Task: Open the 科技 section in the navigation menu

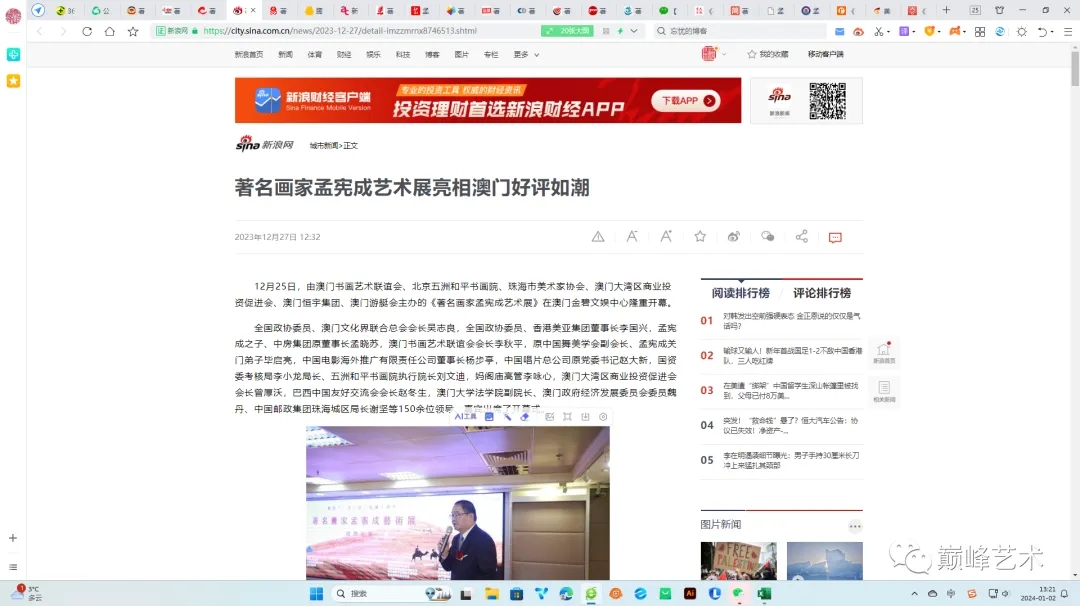Action: click(x=403, y=55)
